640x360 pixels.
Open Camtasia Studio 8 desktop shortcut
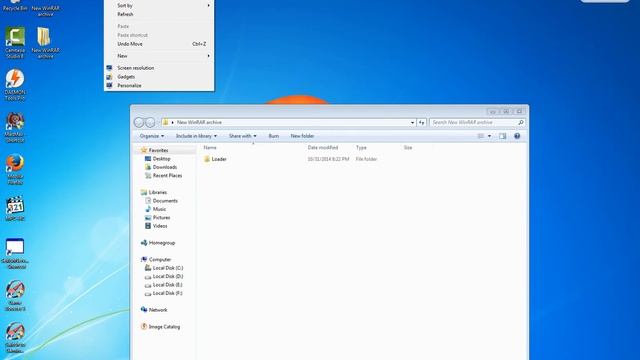15,42
